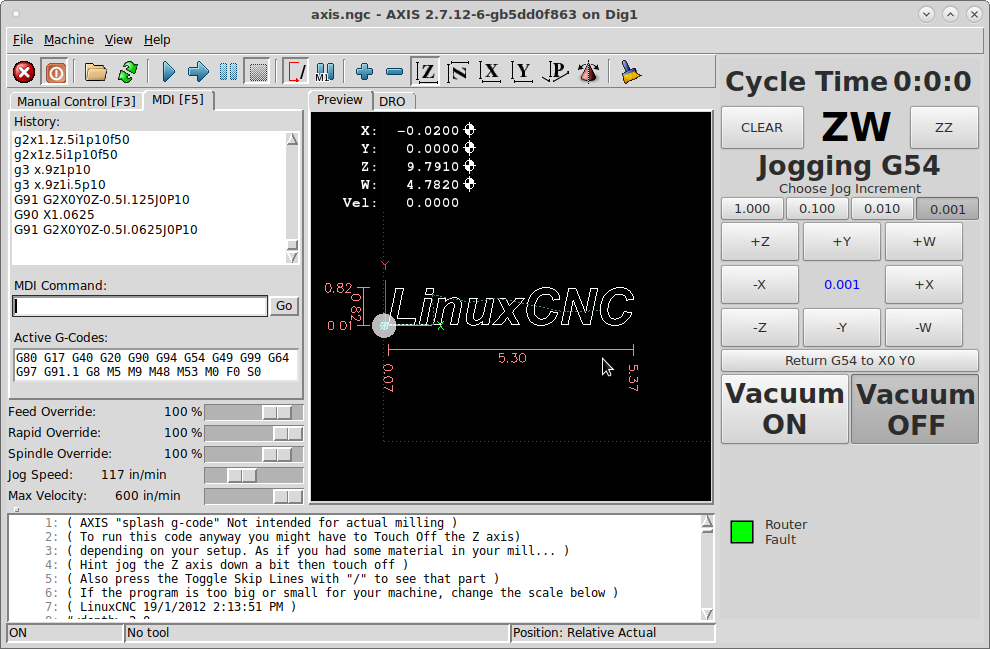The image size is (990, 649).
Task: Jog with the +W button
Action: [924, 242]
